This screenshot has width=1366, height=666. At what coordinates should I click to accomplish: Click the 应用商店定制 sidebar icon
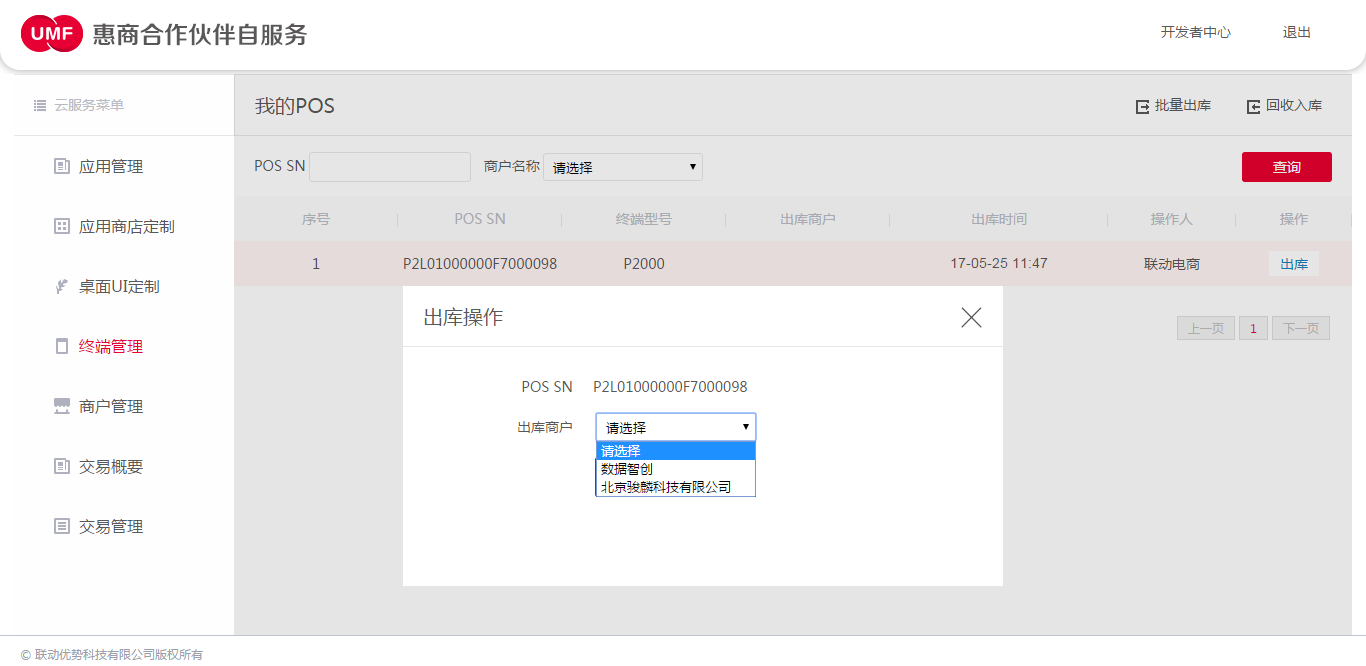pyautogui.click(x=62, y=226)
